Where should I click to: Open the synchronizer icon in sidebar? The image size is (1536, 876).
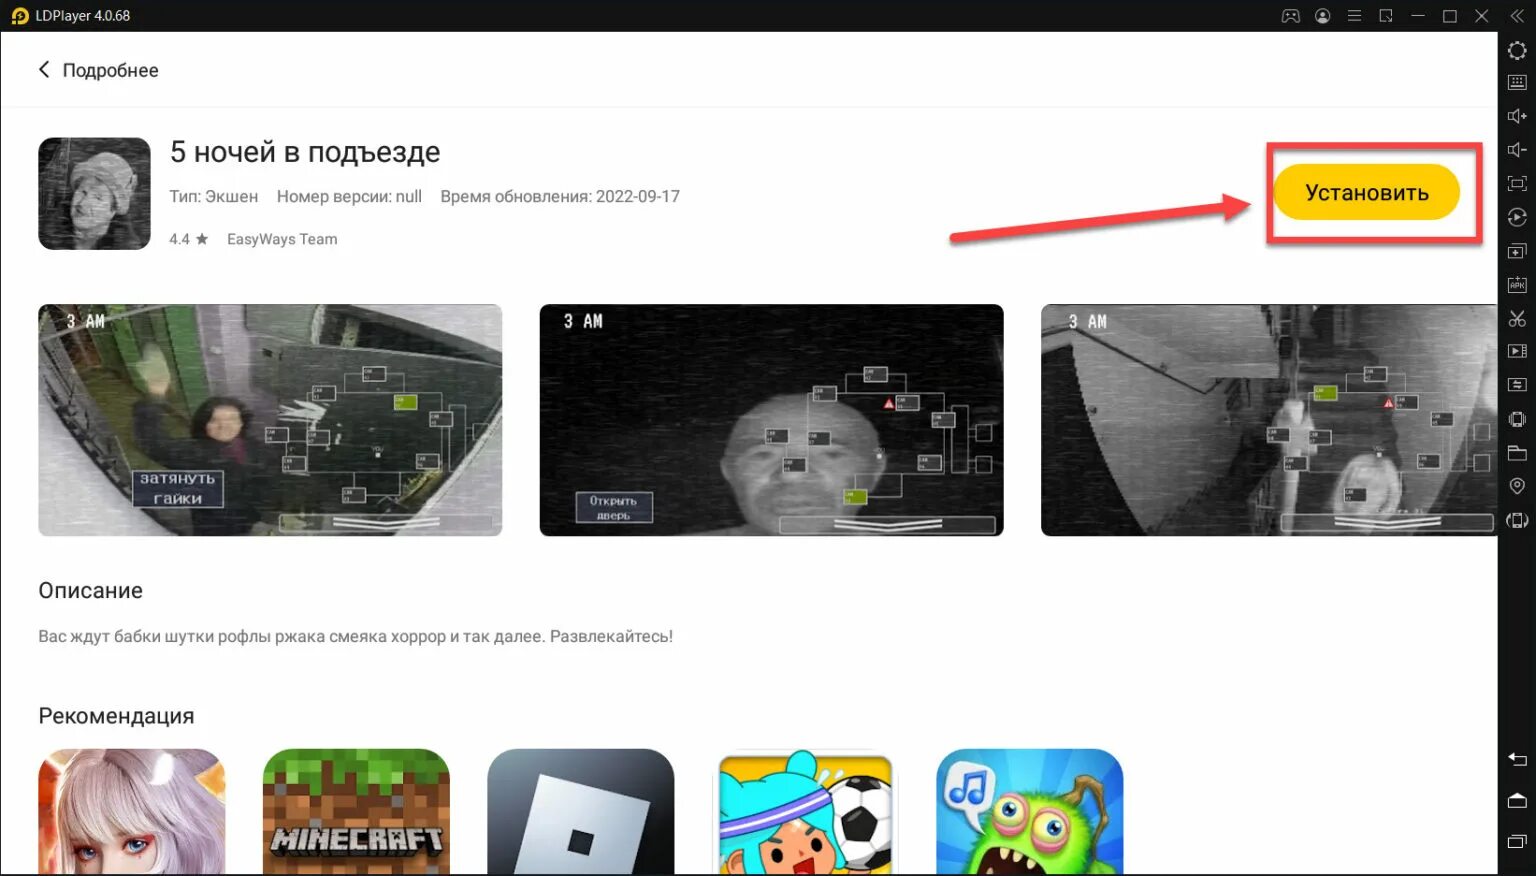coord(1517,385)
